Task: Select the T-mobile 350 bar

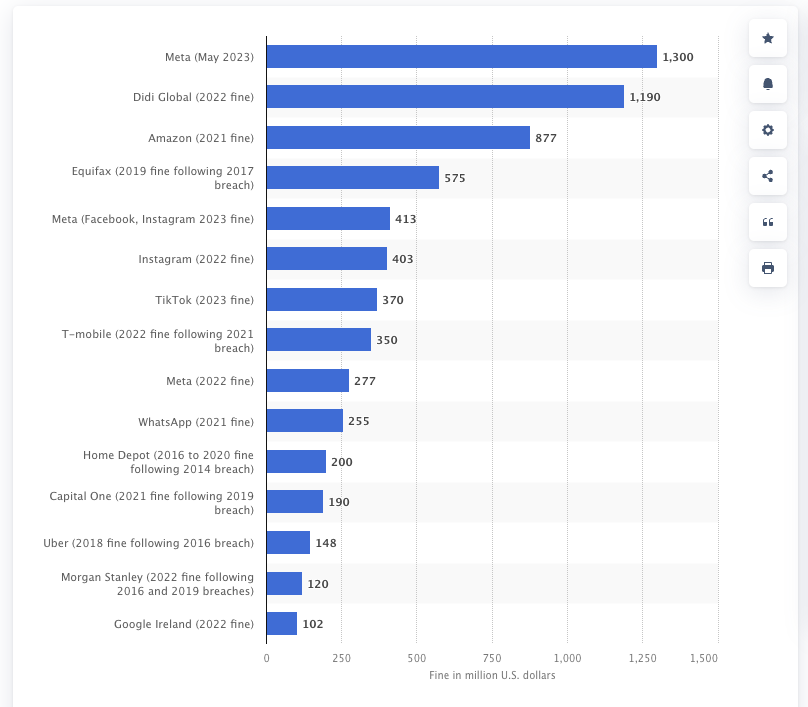Action: point(319,340)
